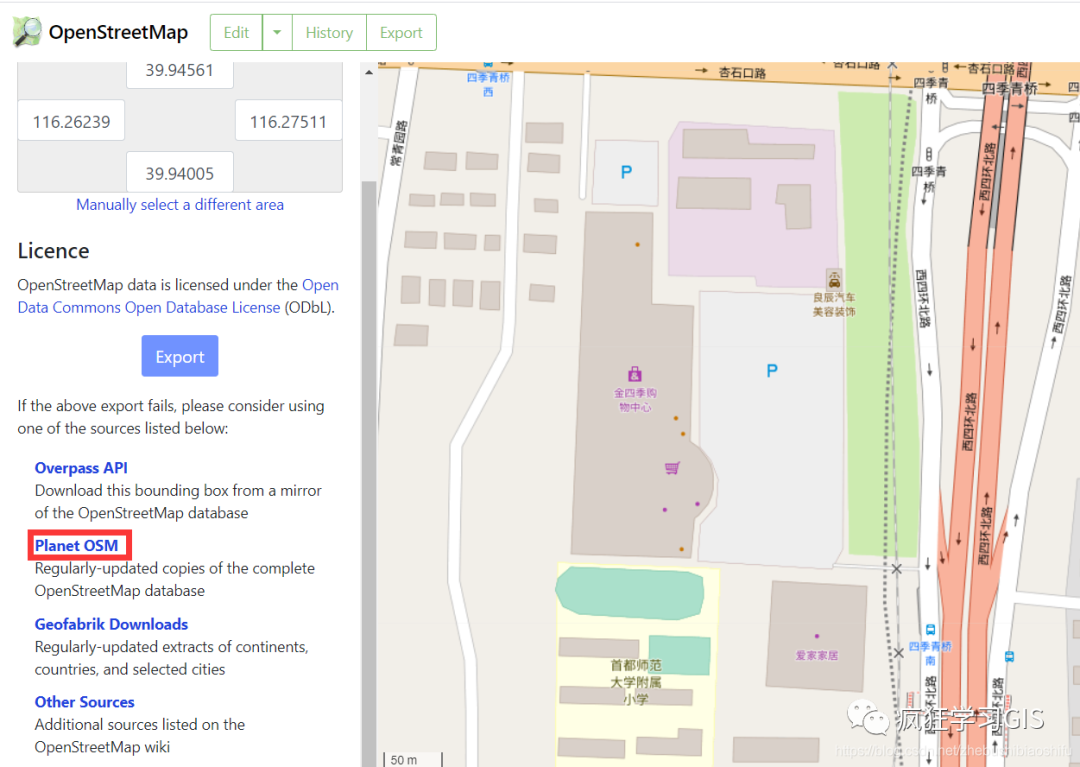The width and height of the screenshot is (1080, 767).
Task: Click the shopping cart supermarket icon
Action: [672, 468]
